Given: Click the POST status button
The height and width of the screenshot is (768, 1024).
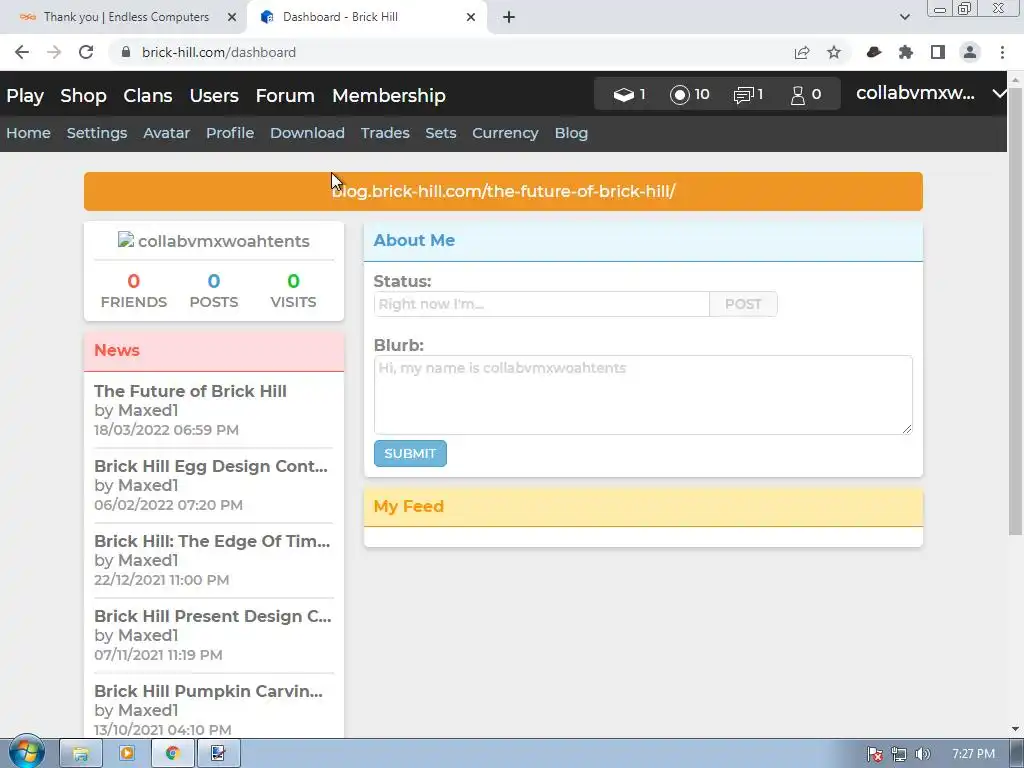Looking at the screenshot, I should tap(743, 304).
